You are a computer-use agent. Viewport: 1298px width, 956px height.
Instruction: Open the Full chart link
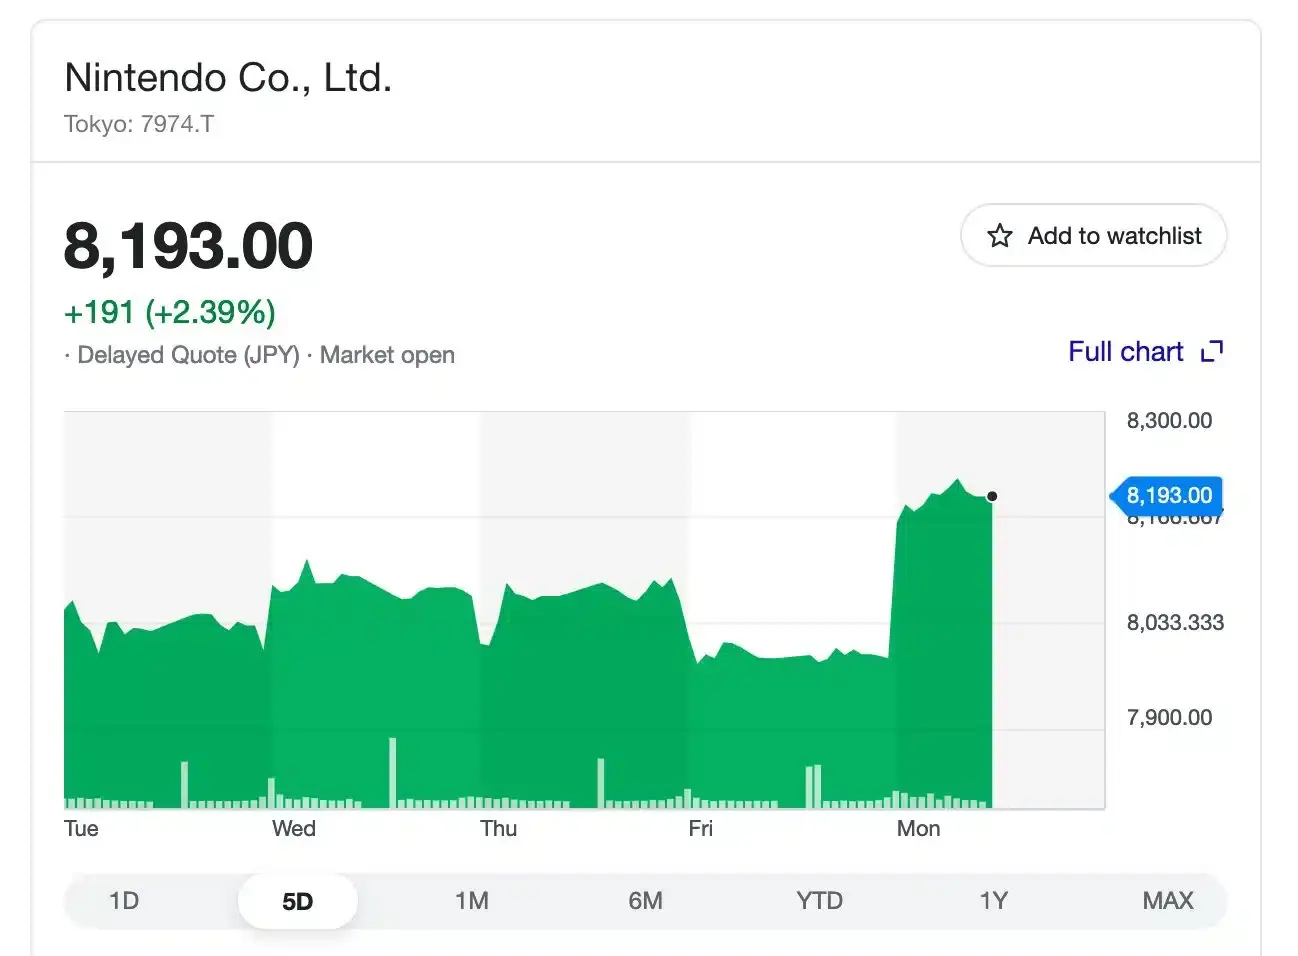pyautogui.click(x=1125, y=352)
